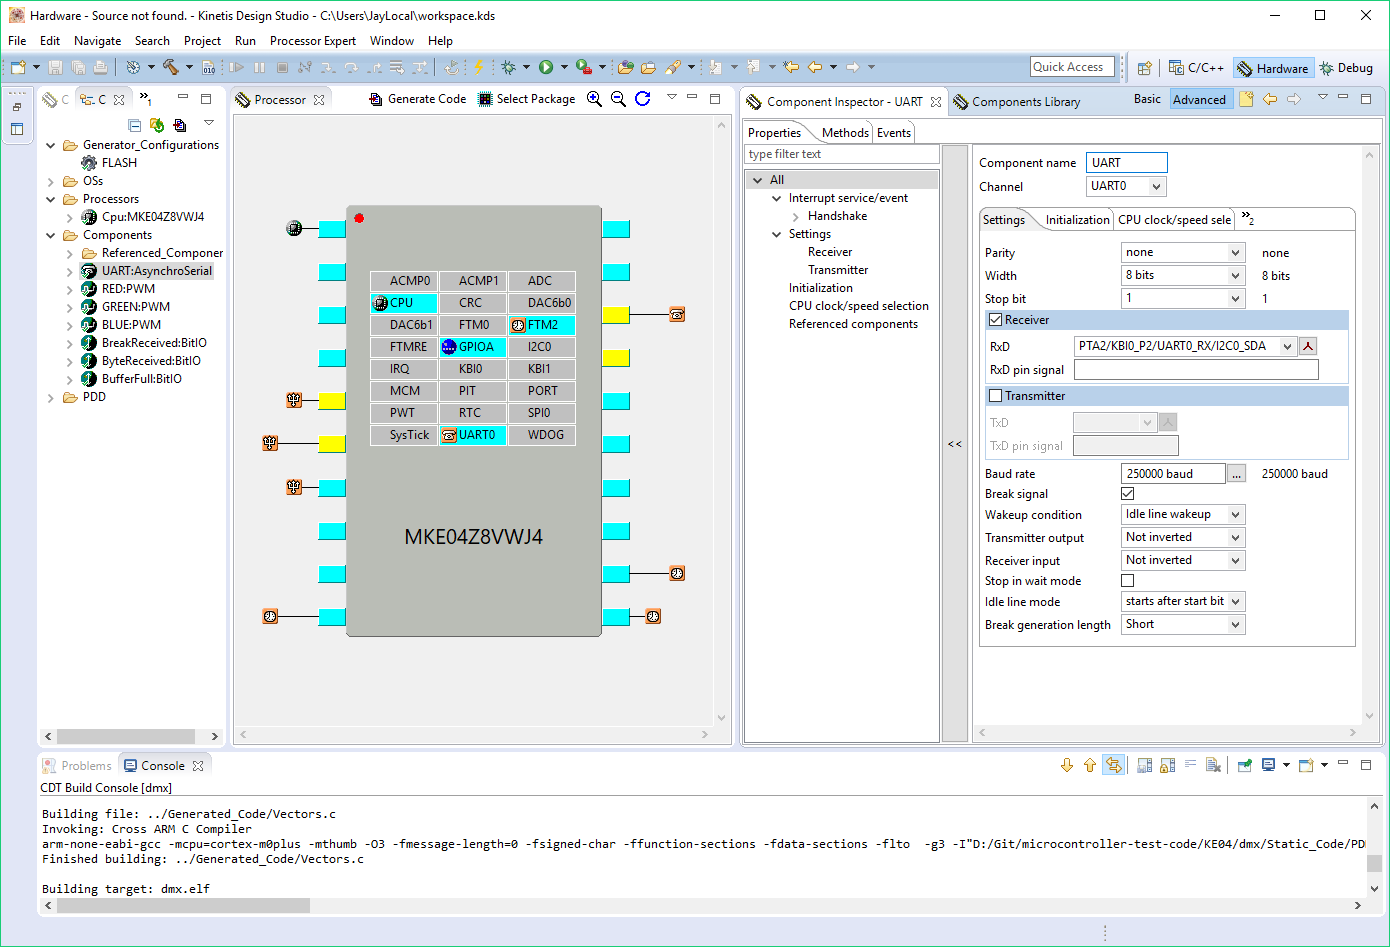Enable the Transmitter checkbox
The image size is (1390, 947).
(x=995, y=396)
